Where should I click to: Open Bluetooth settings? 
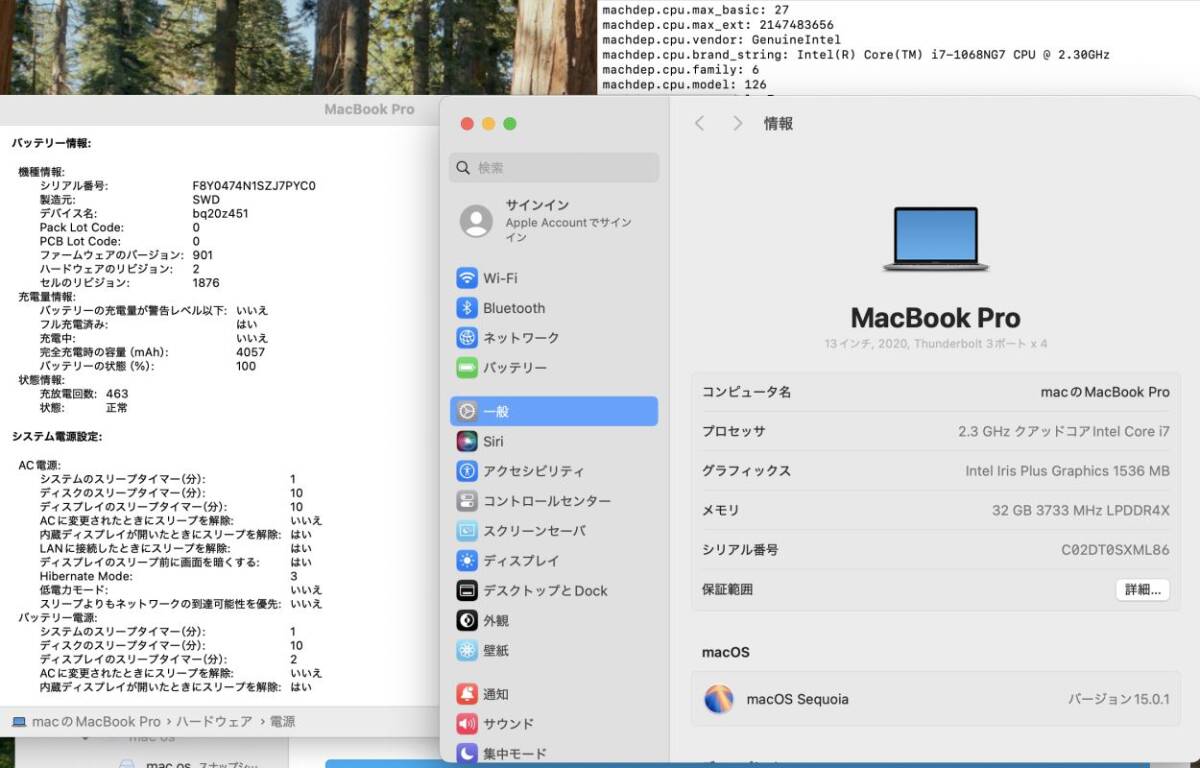(515, 308)
